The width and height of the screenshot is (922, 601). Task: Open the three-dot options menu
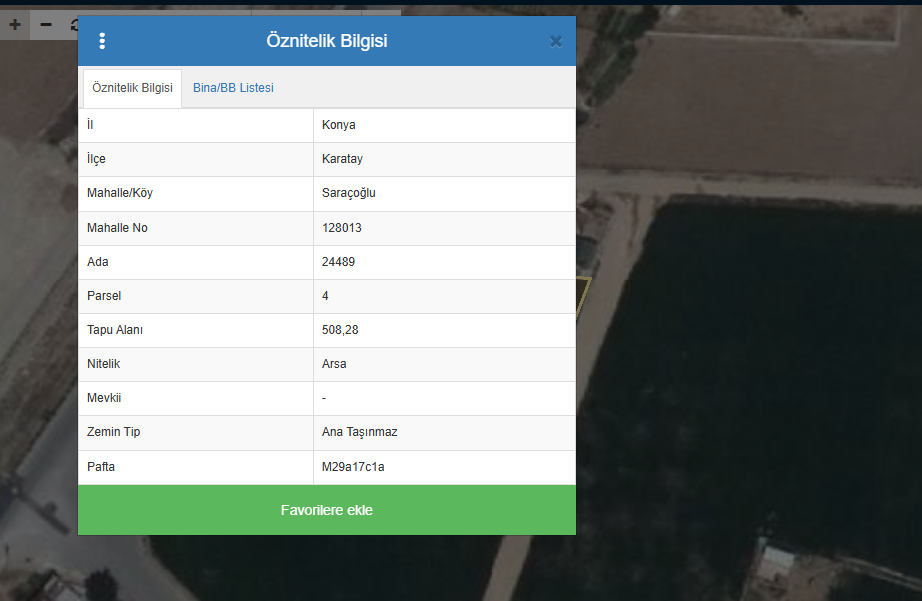102,41
